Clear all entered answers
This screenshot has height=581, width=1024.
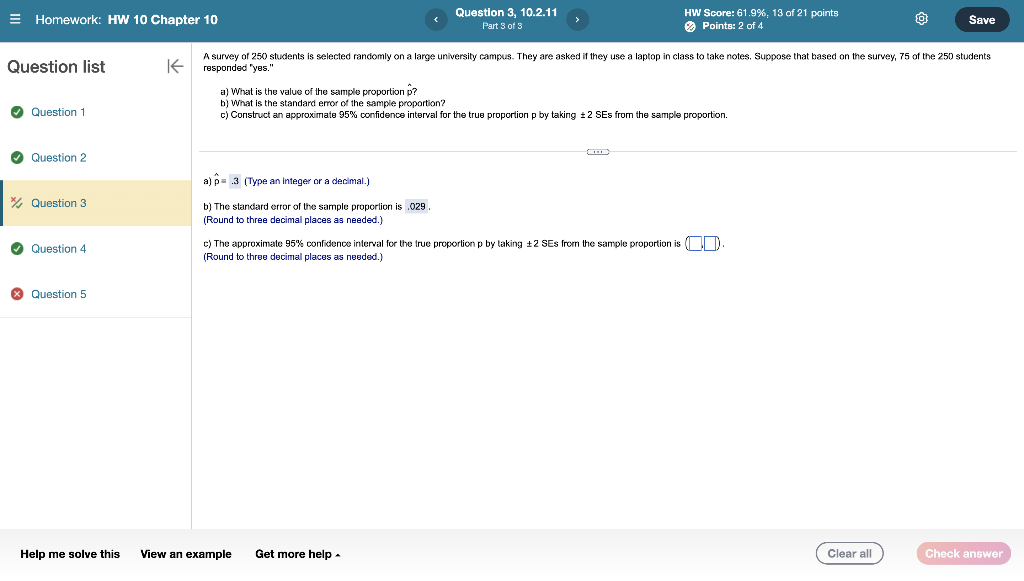click(849, 554)
